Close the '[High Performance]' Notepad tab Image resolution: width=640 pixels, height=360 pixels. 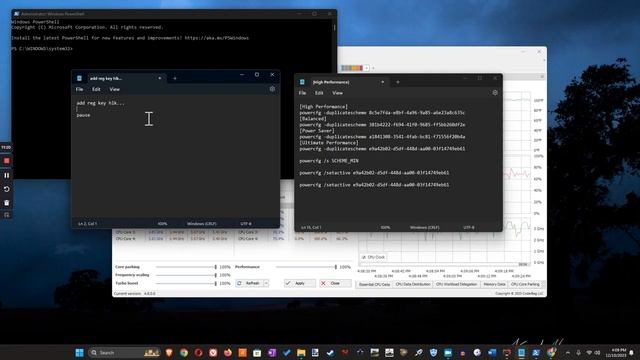tap(382, 82)
